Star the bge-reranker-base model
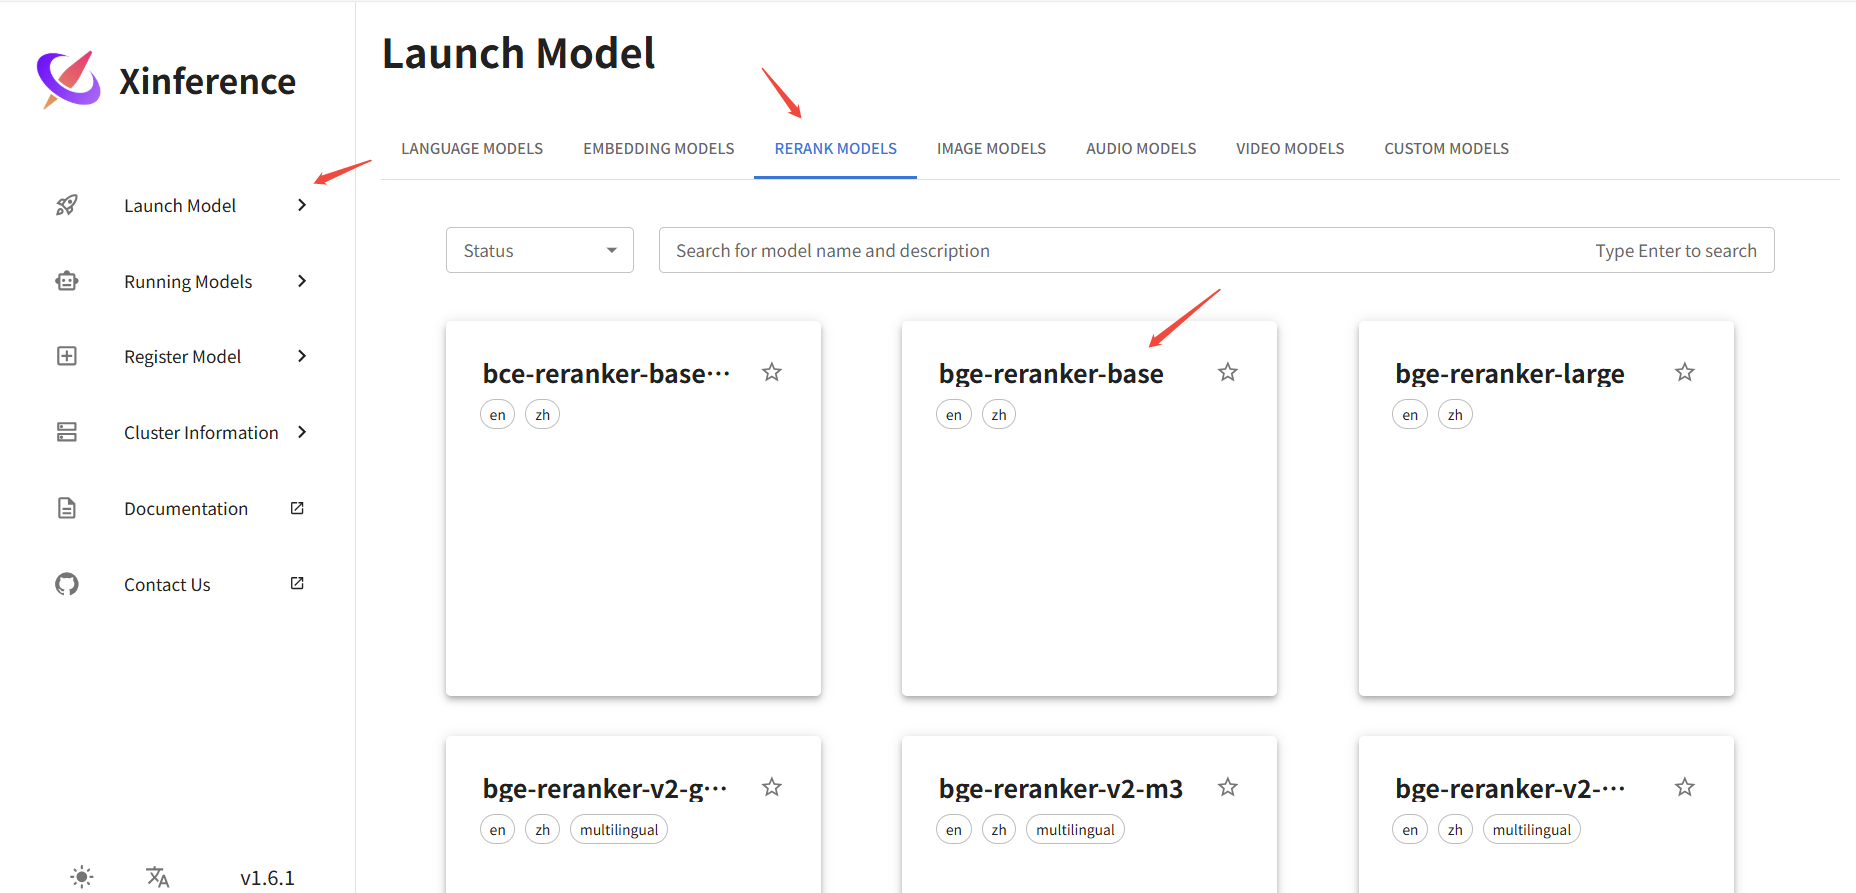Image resolution: width=1856 pixels, height=893 pixels. [x=1228, y=372]
